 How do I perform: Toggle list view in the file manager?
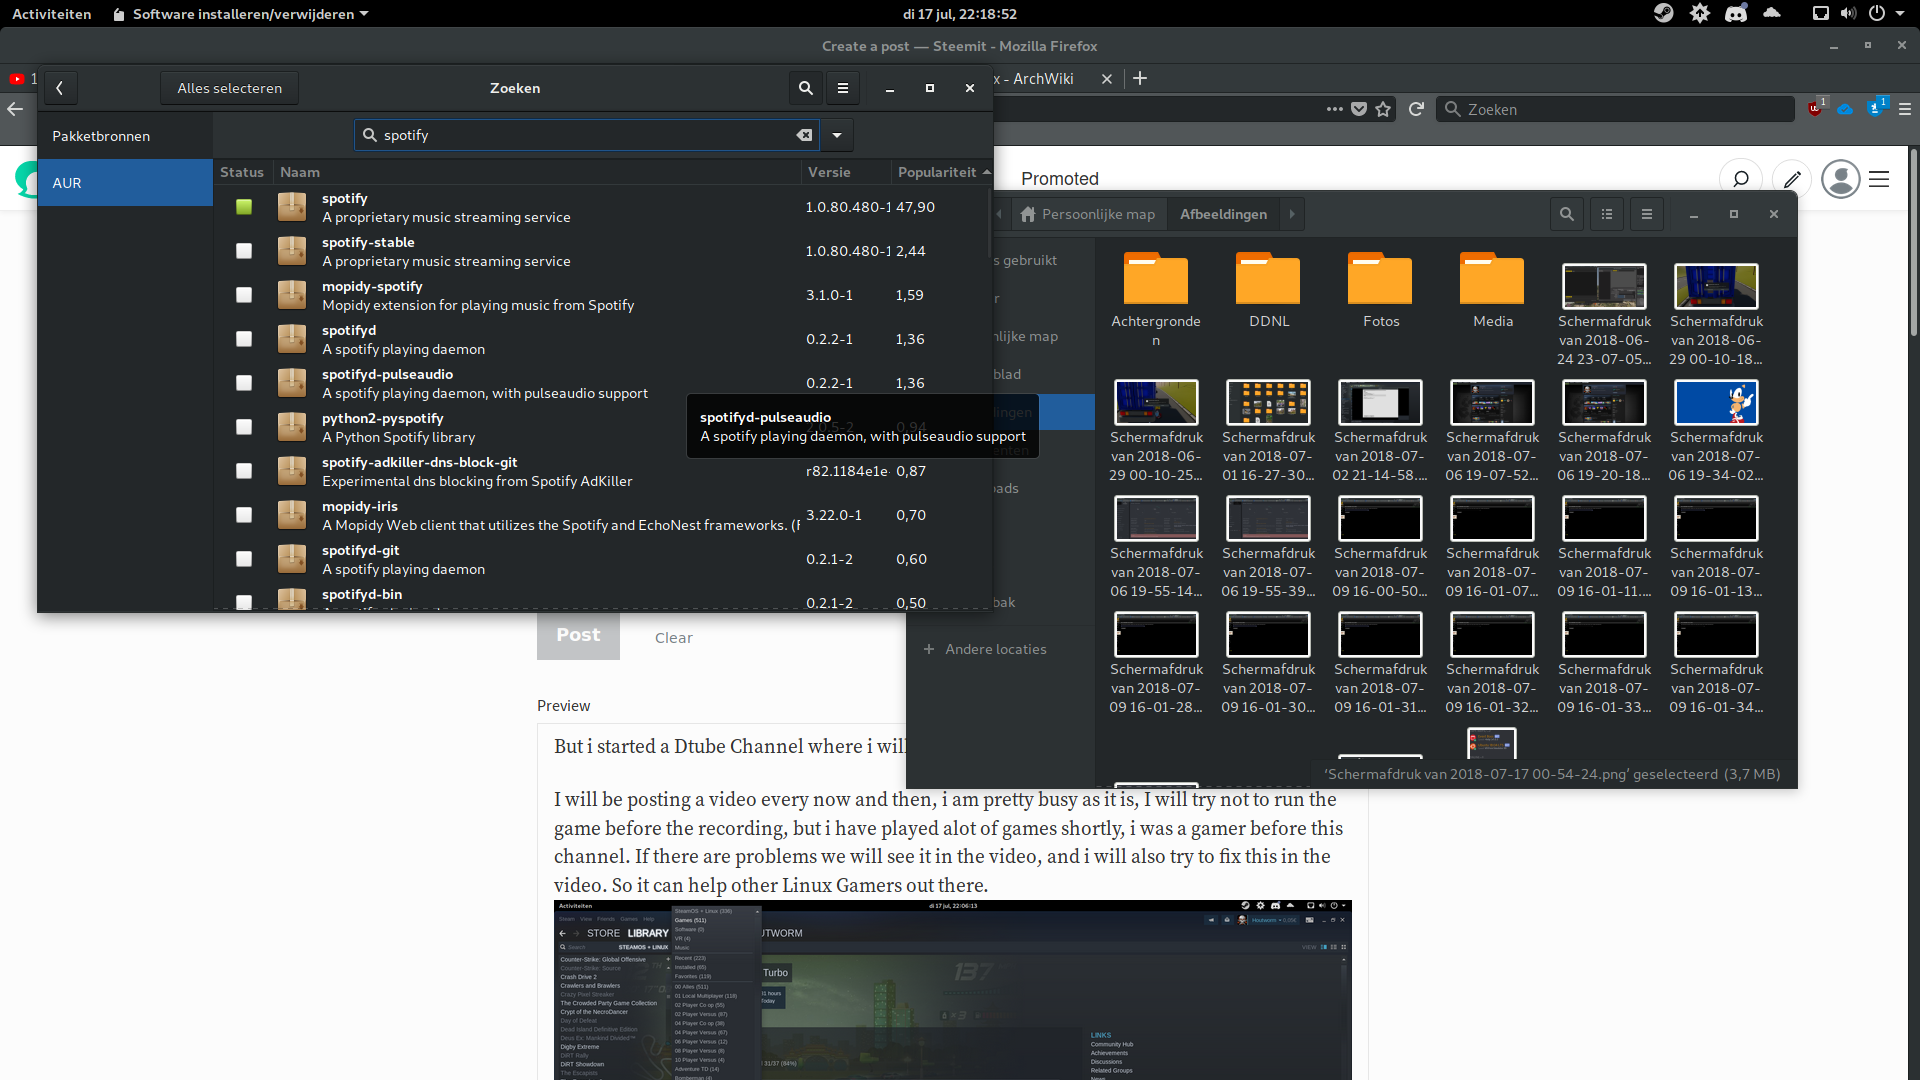point(1607,214)
